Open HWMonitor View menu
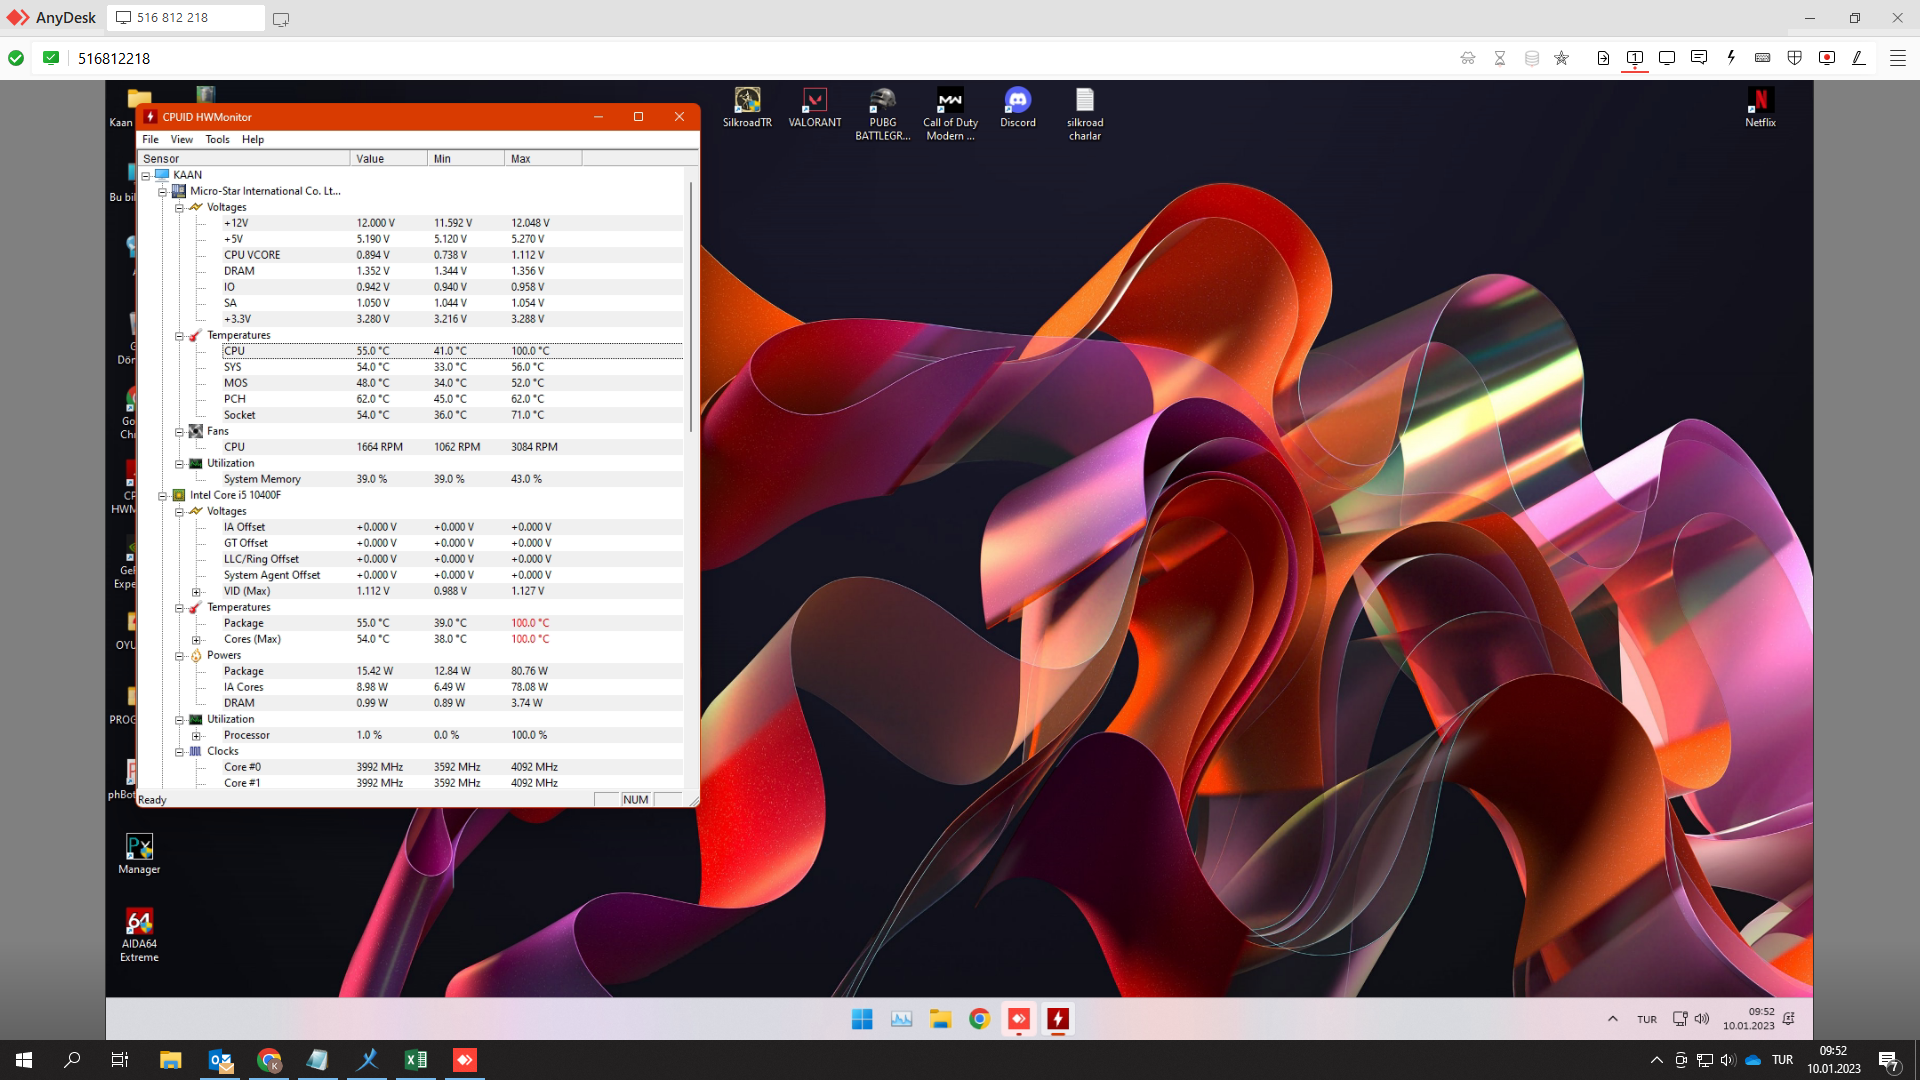The image size is (1920, 1080). click(182, 139)
